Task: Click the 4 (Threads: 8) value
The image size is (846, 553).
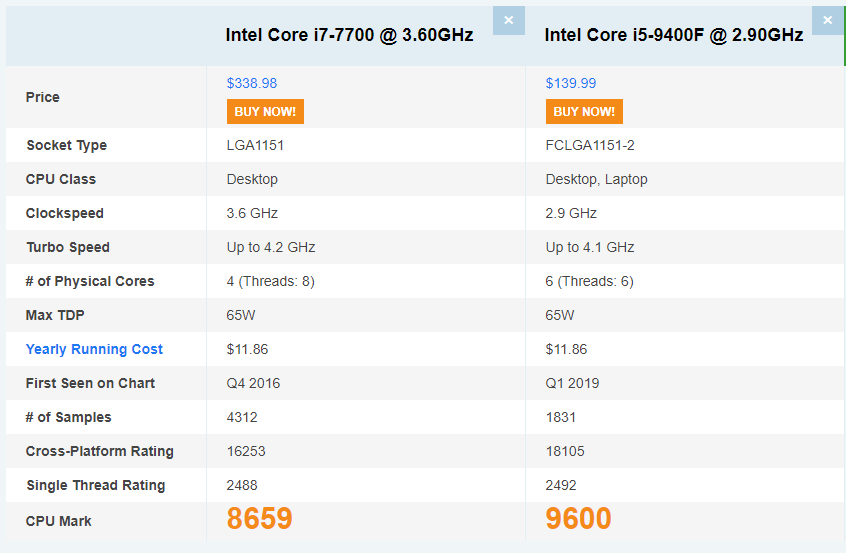Action: (x=271, y=282)
